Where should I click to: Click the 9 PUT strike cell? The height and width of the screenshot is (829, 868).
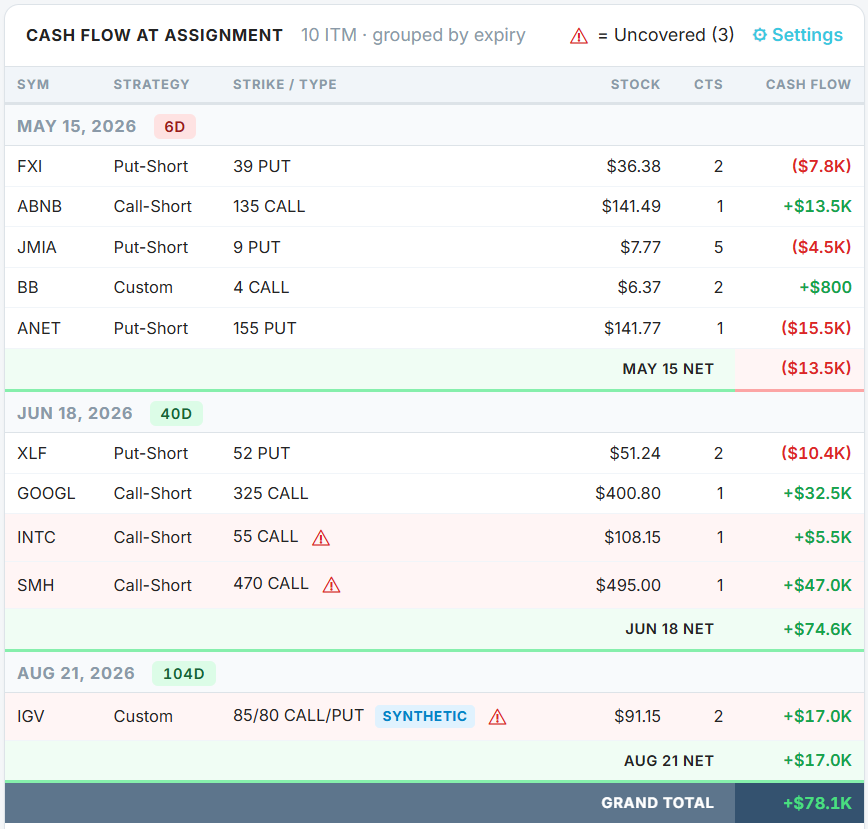[256, 247]
